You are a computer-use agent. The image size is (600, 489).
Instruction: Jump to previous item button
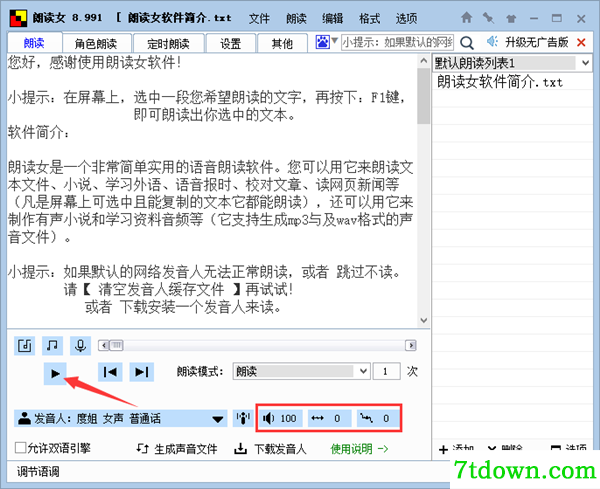[110, 372]
